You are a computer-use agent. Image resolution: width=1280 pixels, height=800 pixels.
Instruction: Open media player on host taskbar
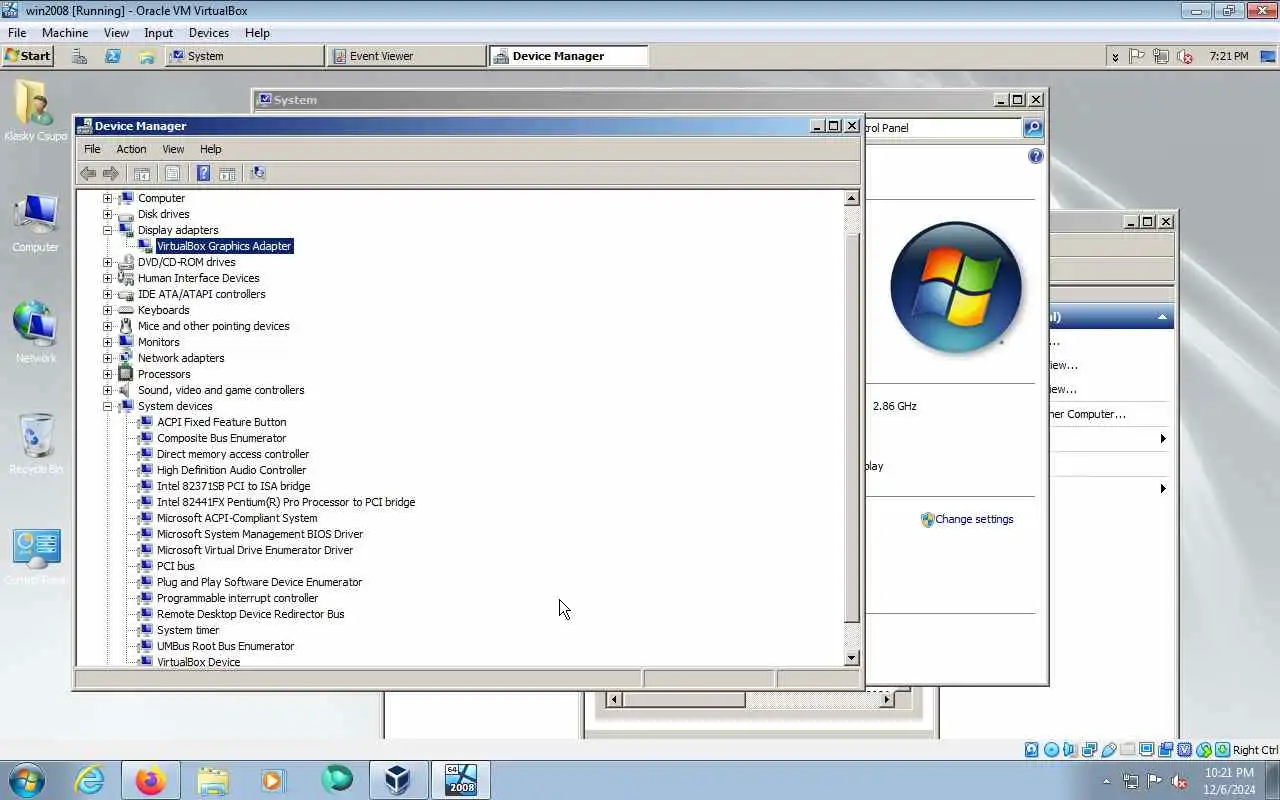[273, 780]
